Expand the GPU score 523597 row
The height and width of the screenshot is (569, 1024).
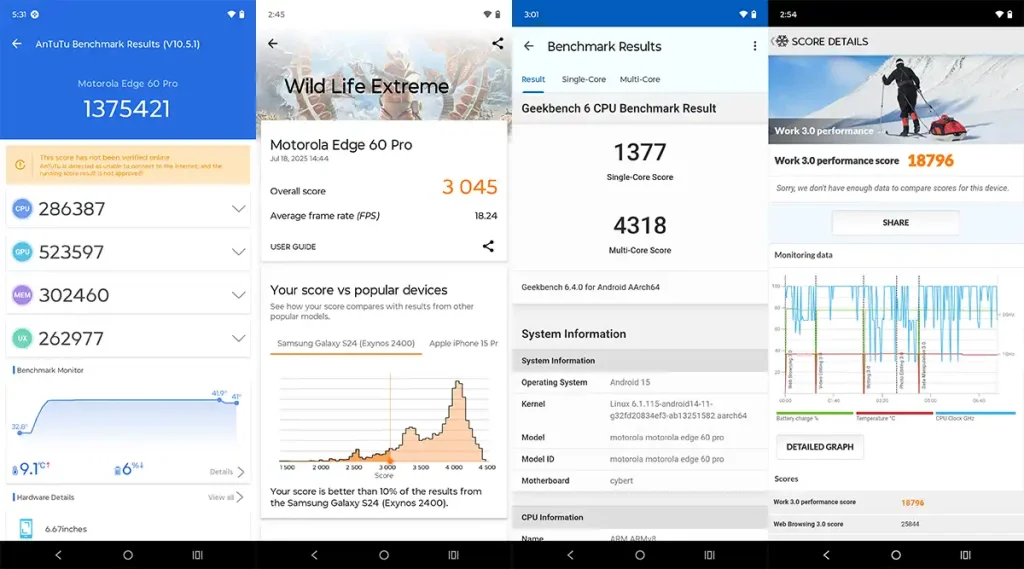point(238,252)
